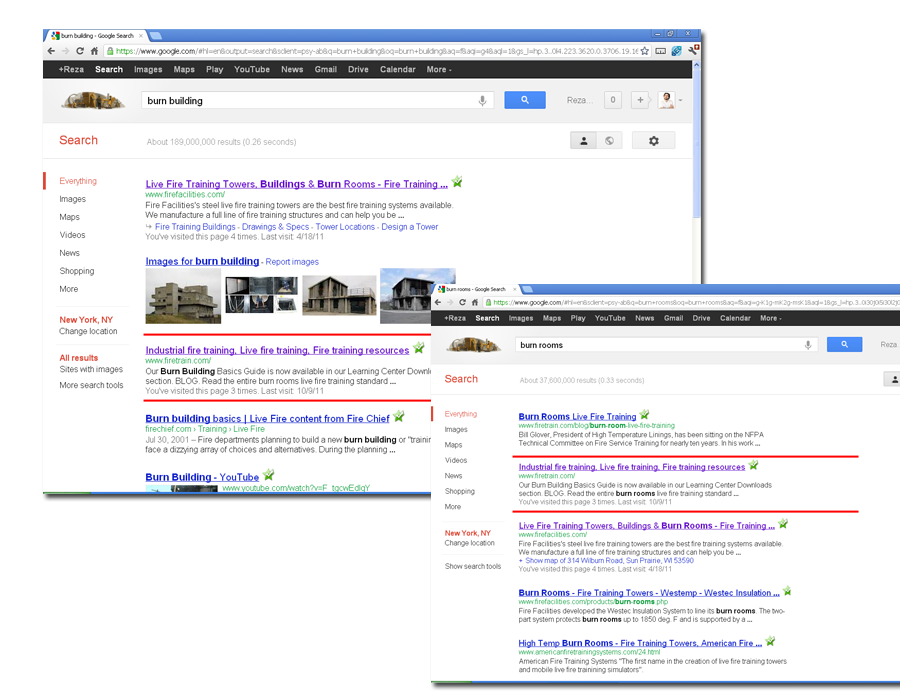Click scrollbar thumb in burn building window
Image resolution: width=900 pixels, height=700 pixels.
pyautogui.click(x=696, y=143)
